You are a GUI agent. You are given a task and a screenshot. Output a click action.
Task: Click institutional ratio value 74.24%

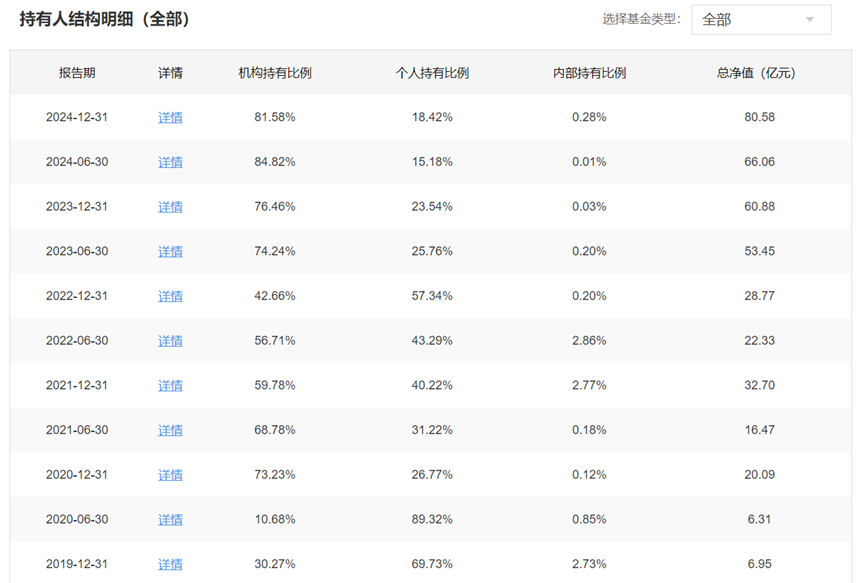[275, 251]
